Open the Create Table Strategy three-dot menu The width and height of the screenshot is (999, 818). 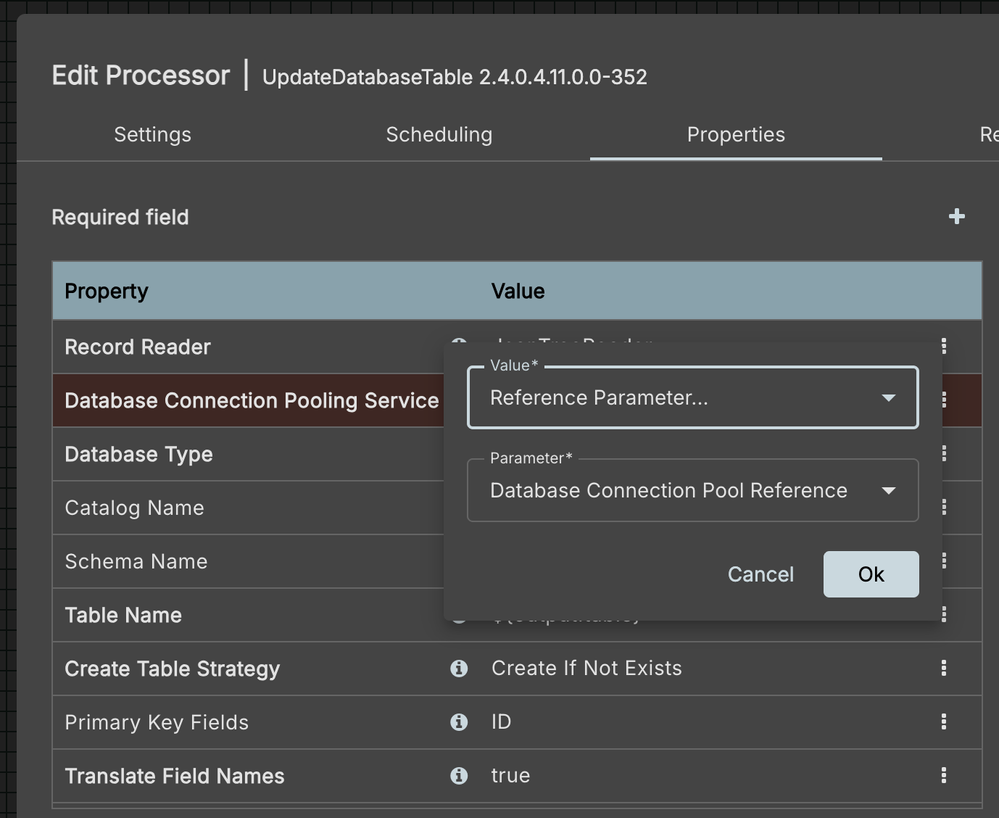point(943,668)
